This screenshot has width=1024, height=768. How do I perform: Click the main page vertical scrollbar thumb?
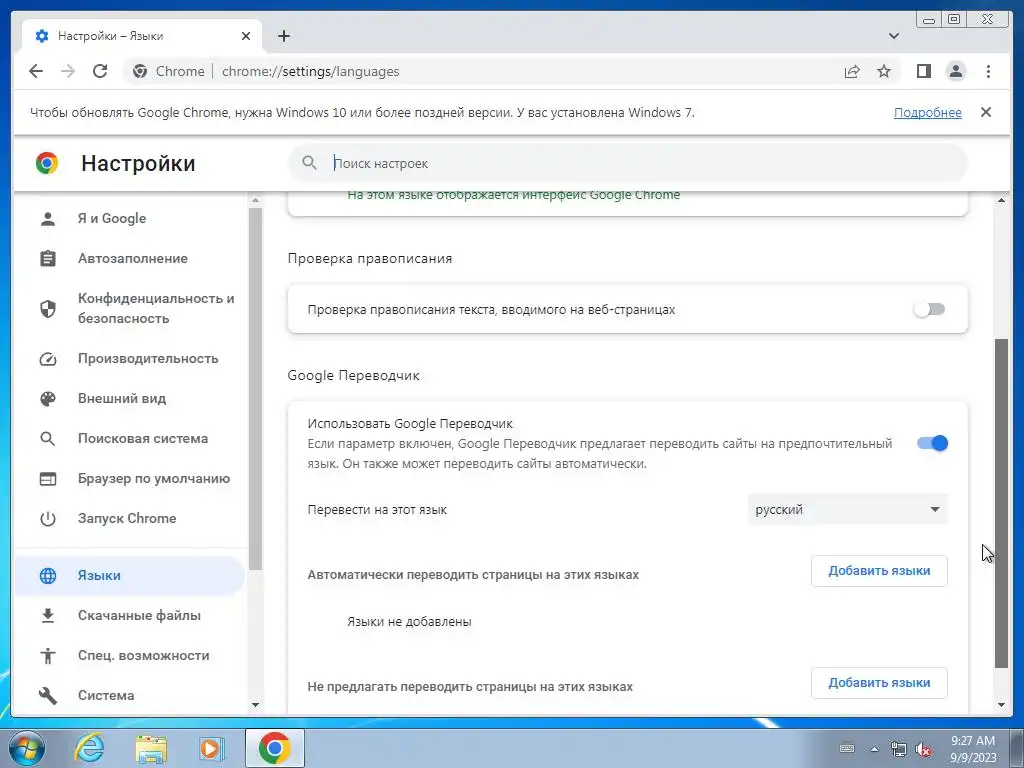click(1001, 503)
